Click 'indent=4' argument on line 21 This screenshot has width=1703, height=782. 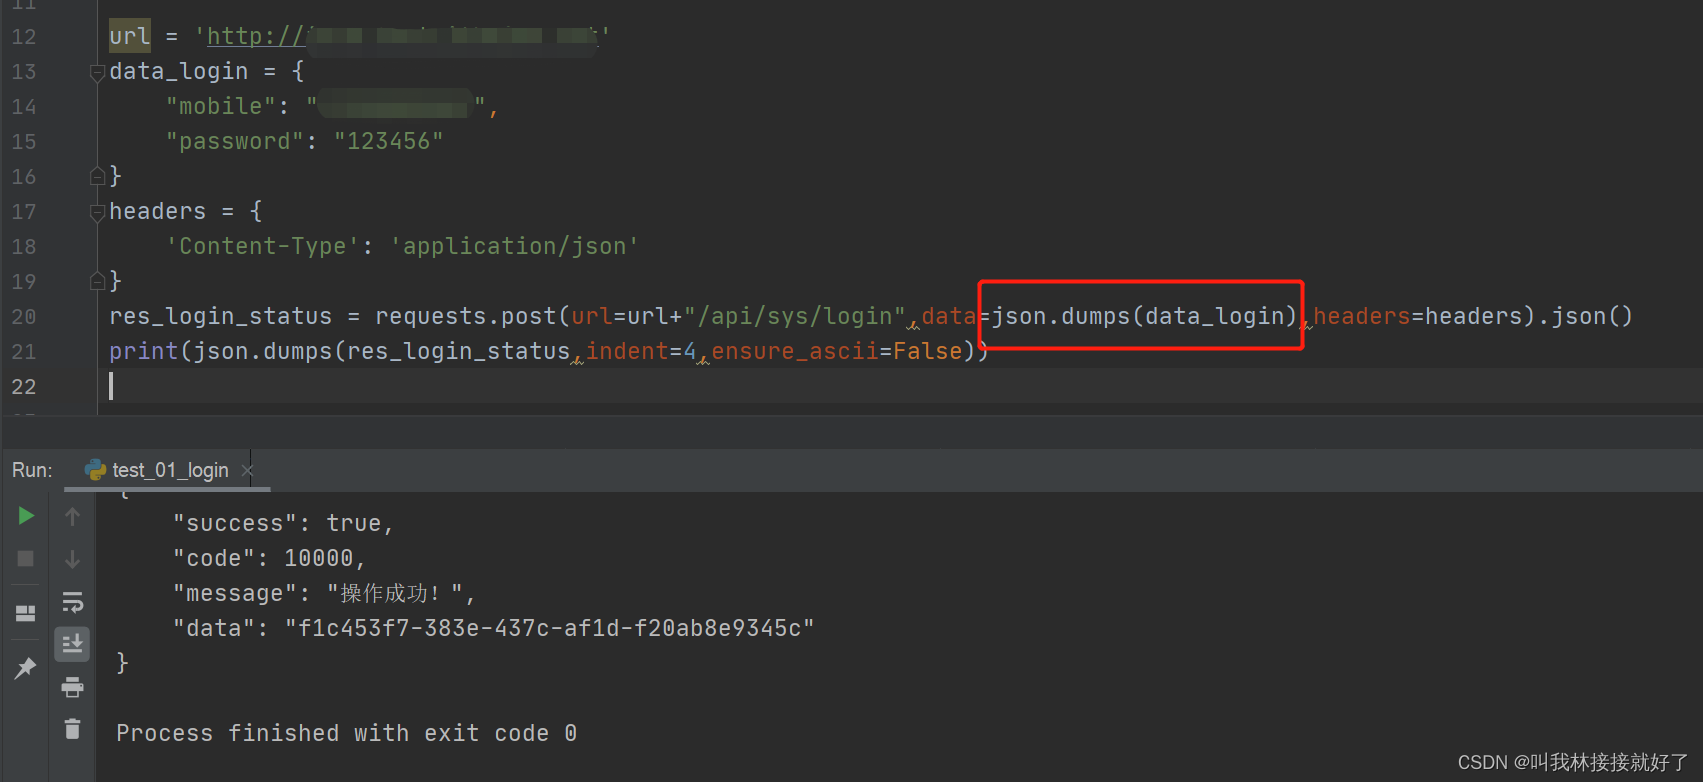(x=641, y=351)
